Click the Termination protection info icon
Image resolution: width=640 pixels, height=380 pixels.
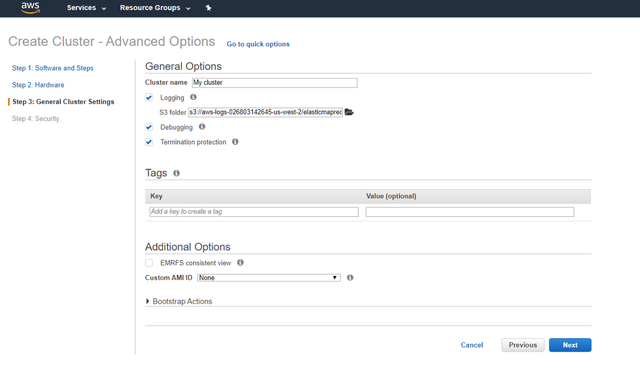click(x=235, y=142)
